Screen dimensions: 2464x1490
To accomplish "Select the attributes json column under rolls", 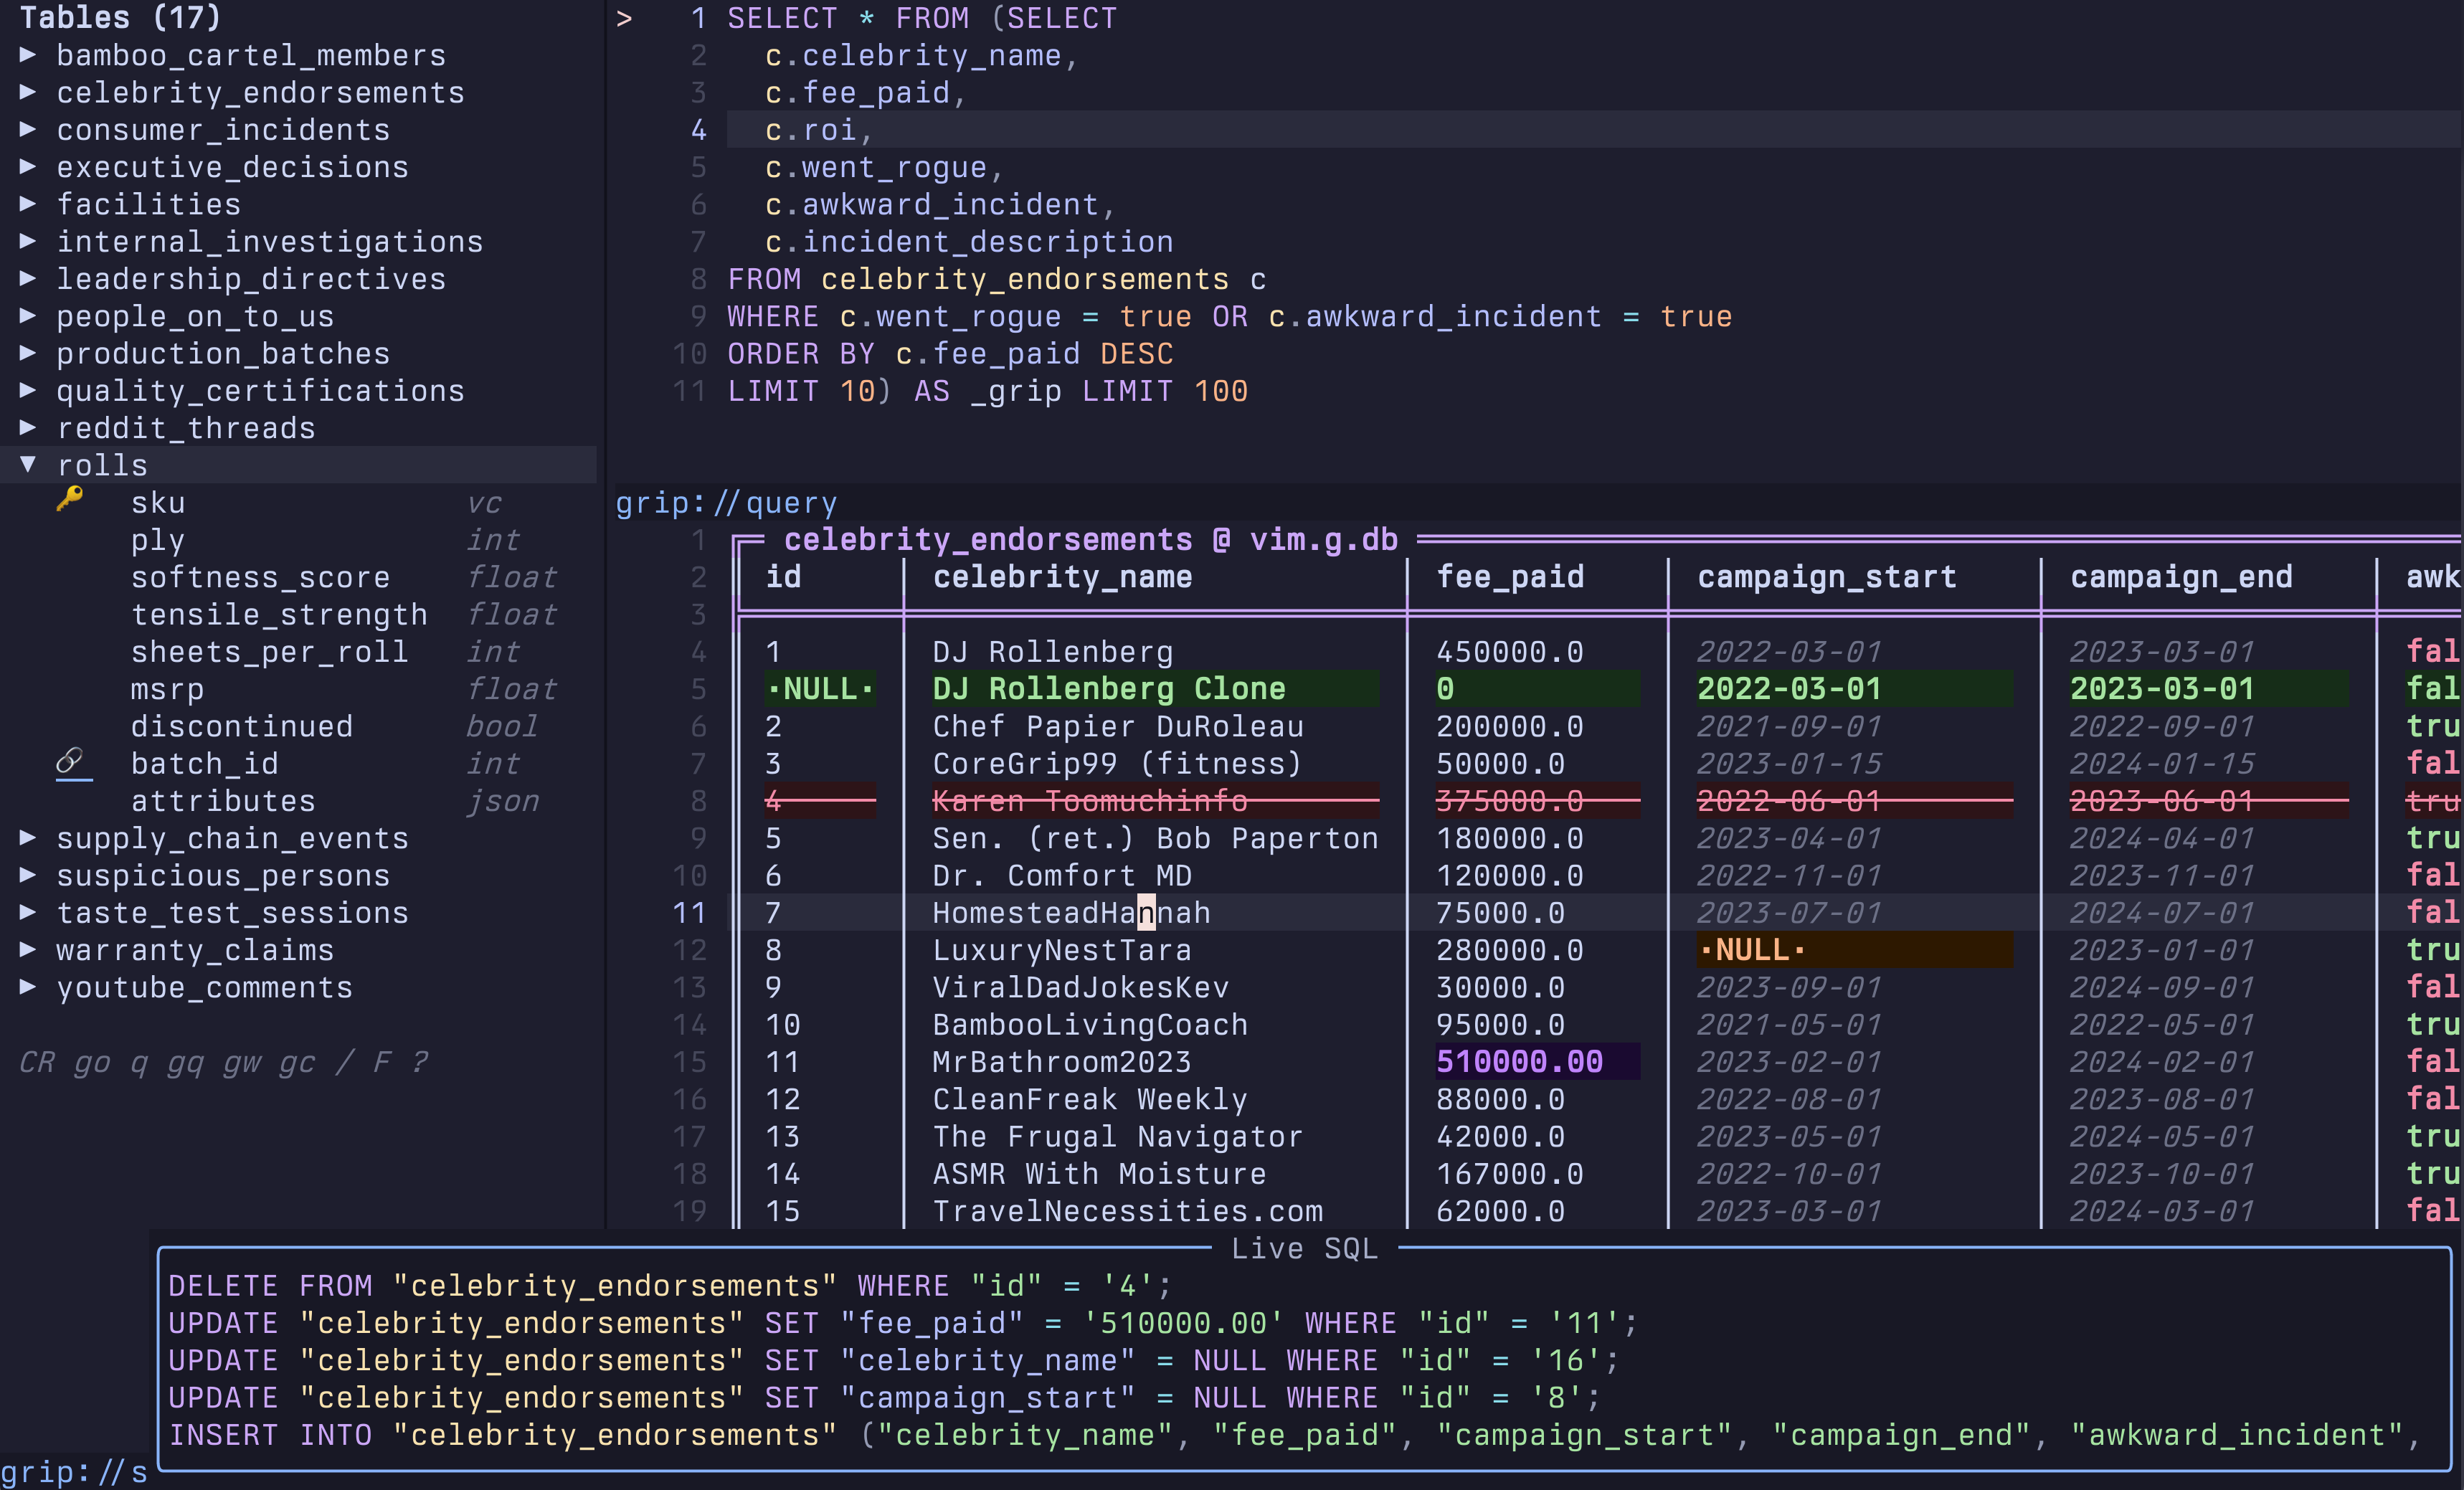I will coord(223,800).
